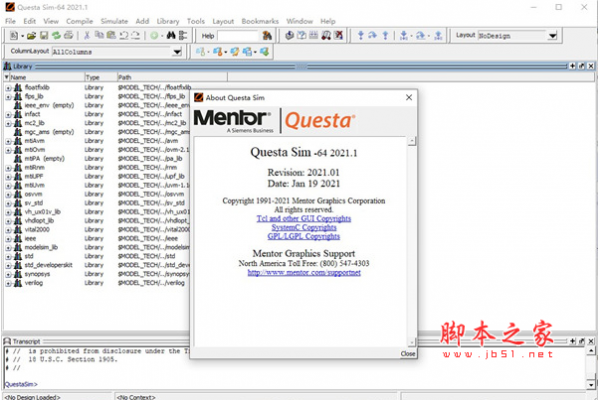Expand the infact library node
The width and height of the screenshot is (600, 400).
pos(8,114)
